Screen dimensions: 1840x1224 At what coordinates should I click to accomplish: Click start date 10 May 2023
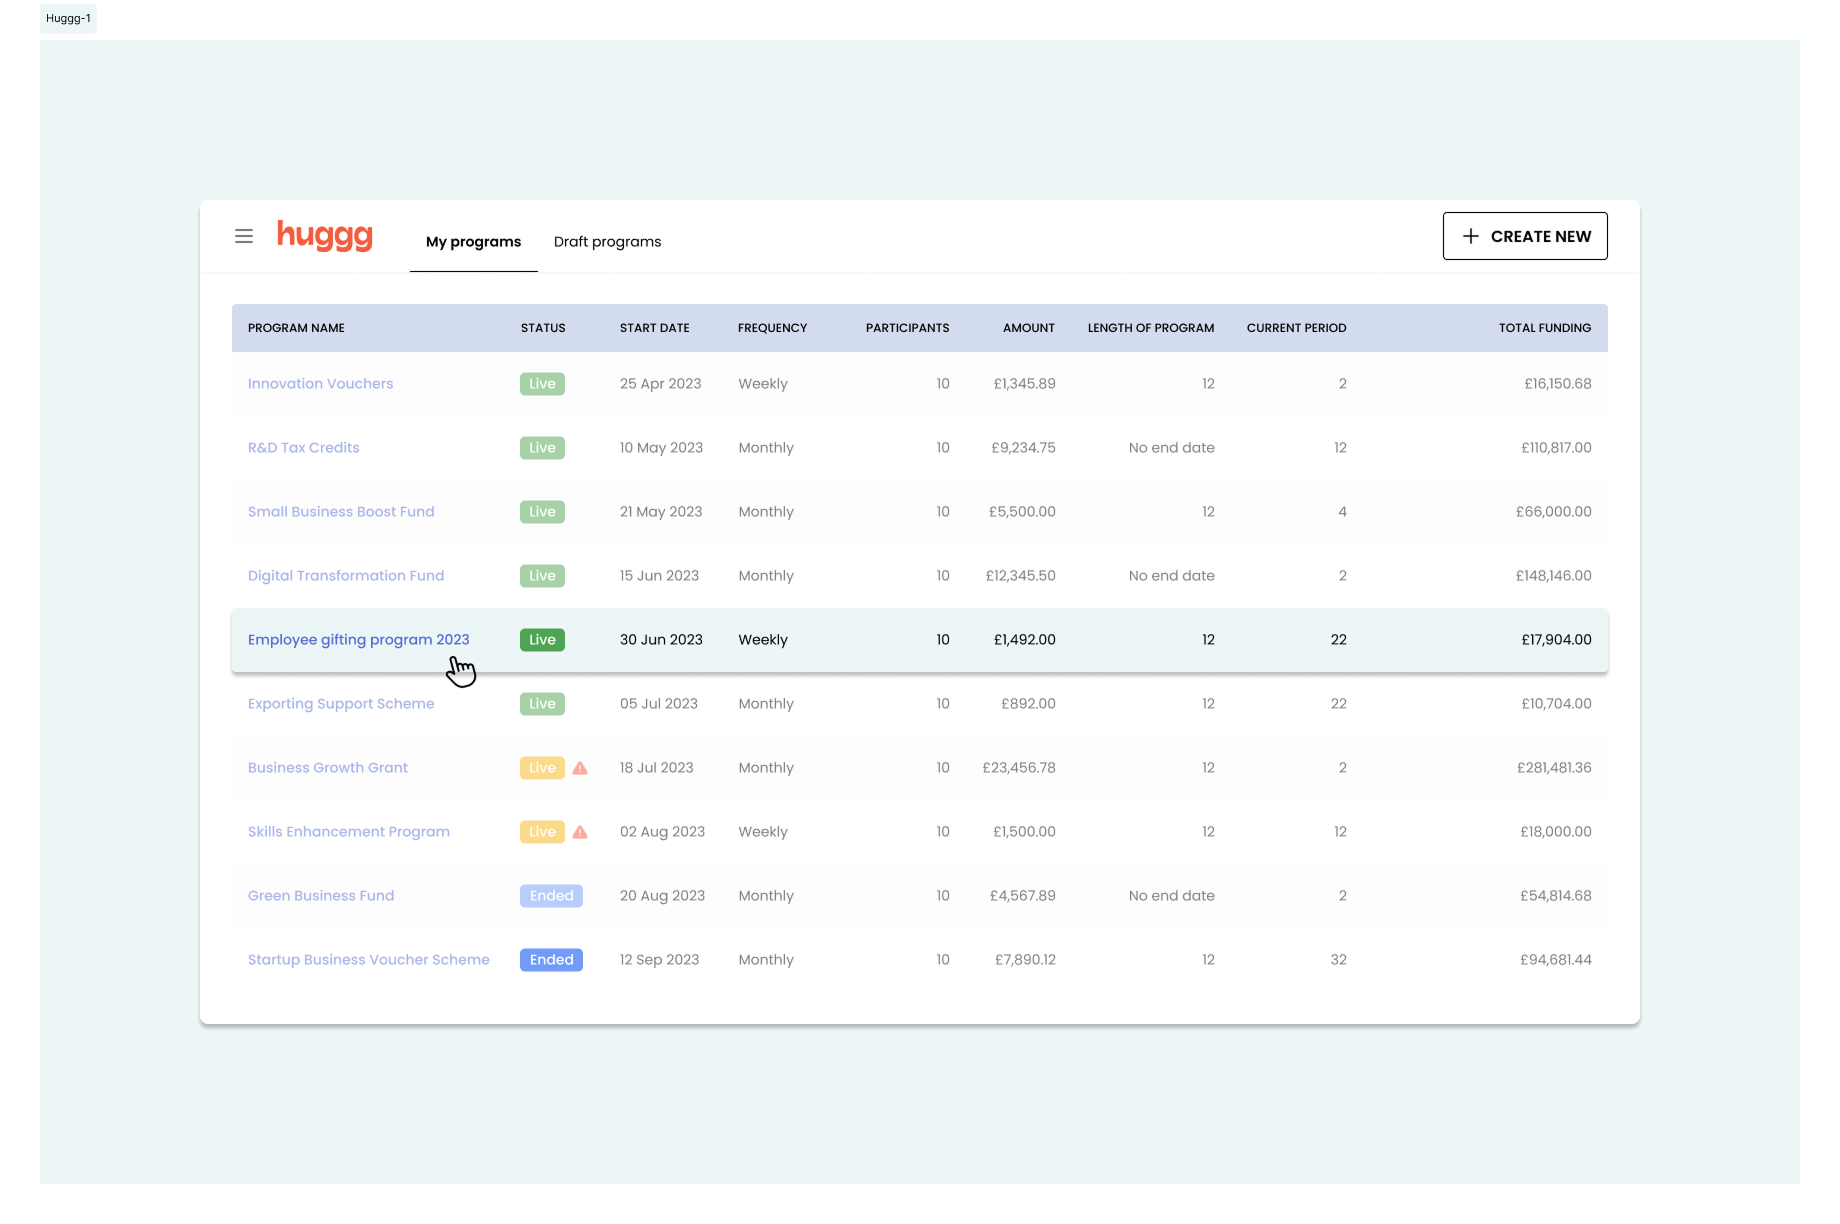pyautogui.click(x=662, y=448)
